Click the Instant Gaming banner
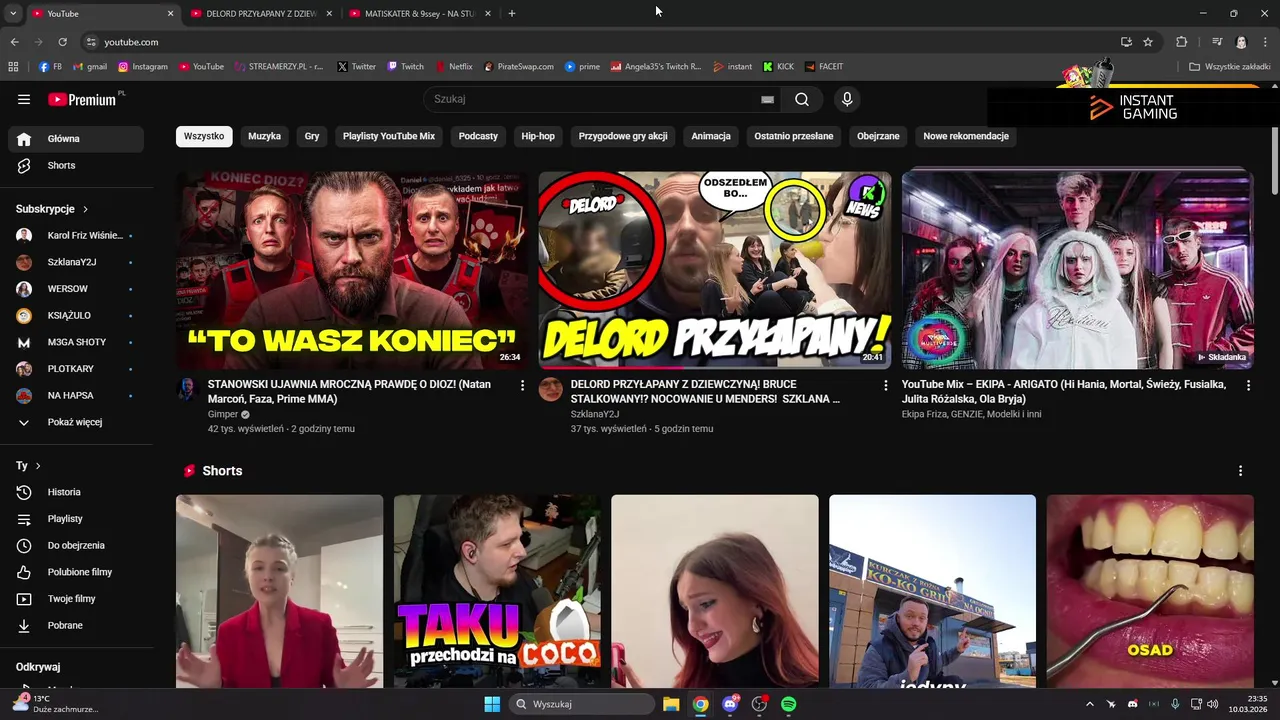The image size is (1280, 720). (x=1133, y=108)
